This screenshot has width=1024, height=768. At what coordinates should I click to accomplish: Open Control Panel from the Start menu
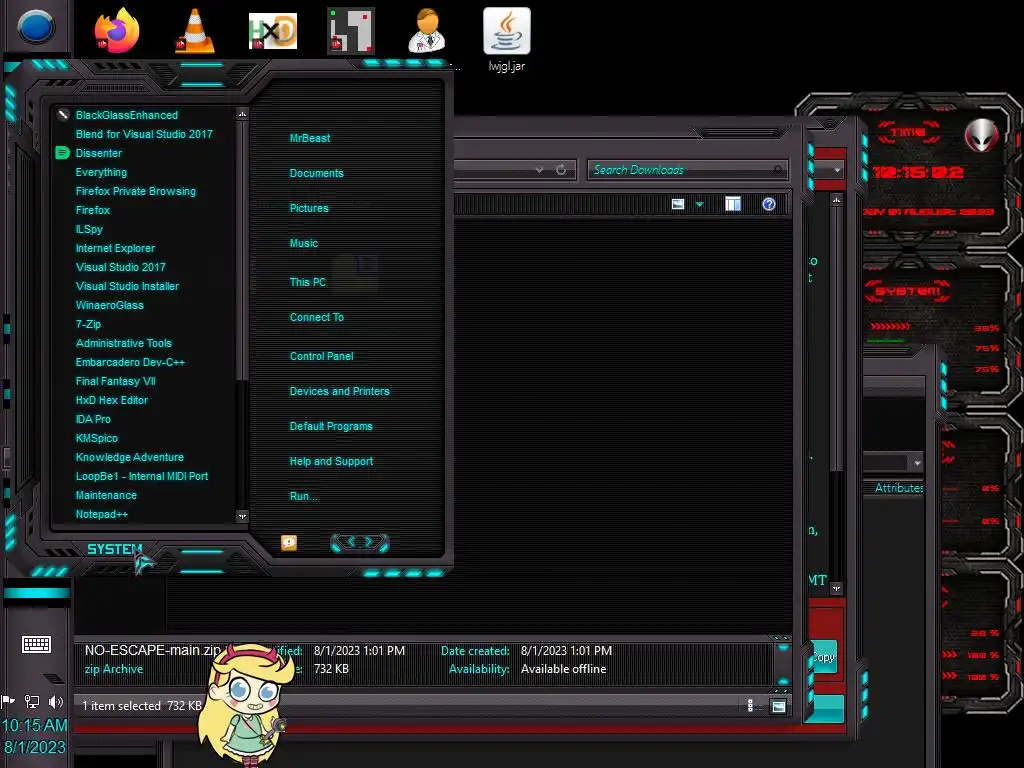pyautogui.click(x=321, y=356)
